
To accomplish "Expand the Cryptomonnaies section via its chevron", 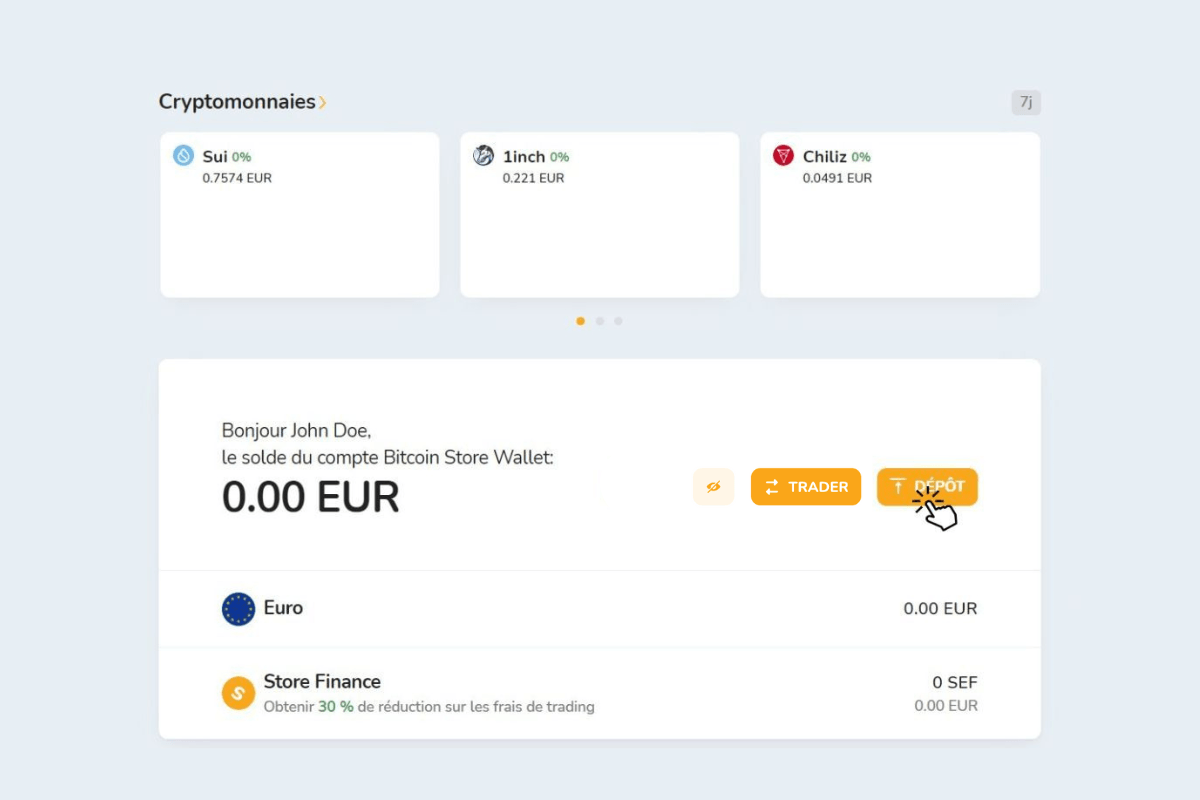I will [323, 101].
